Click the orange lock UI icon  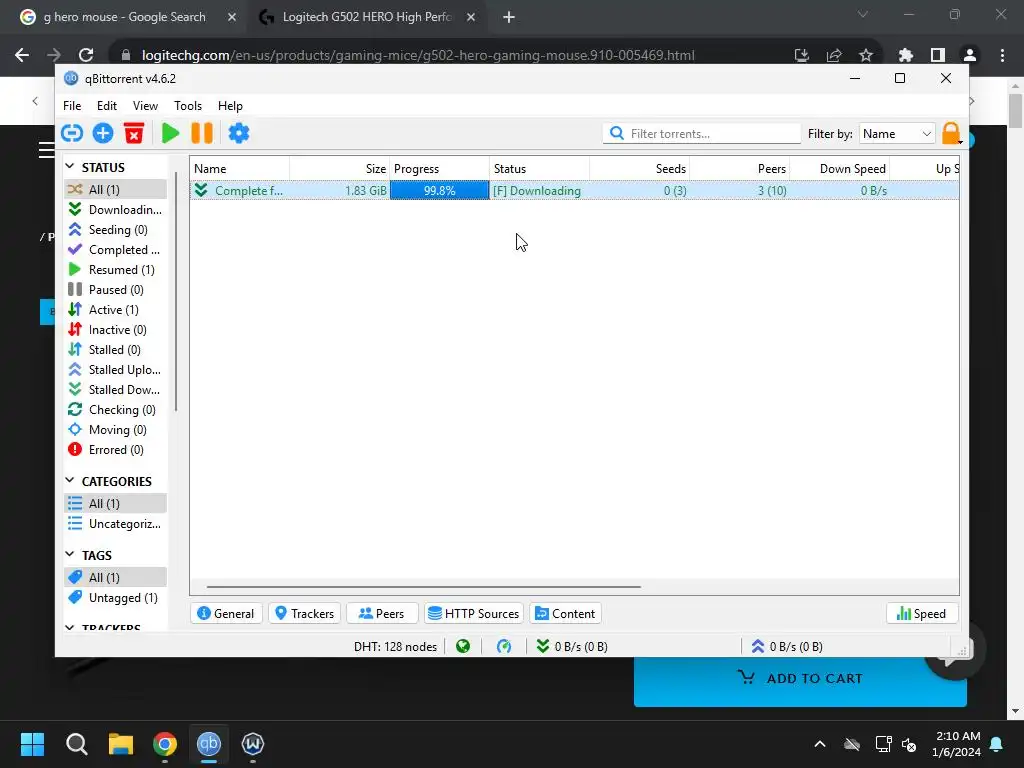(x=951, y=133)
